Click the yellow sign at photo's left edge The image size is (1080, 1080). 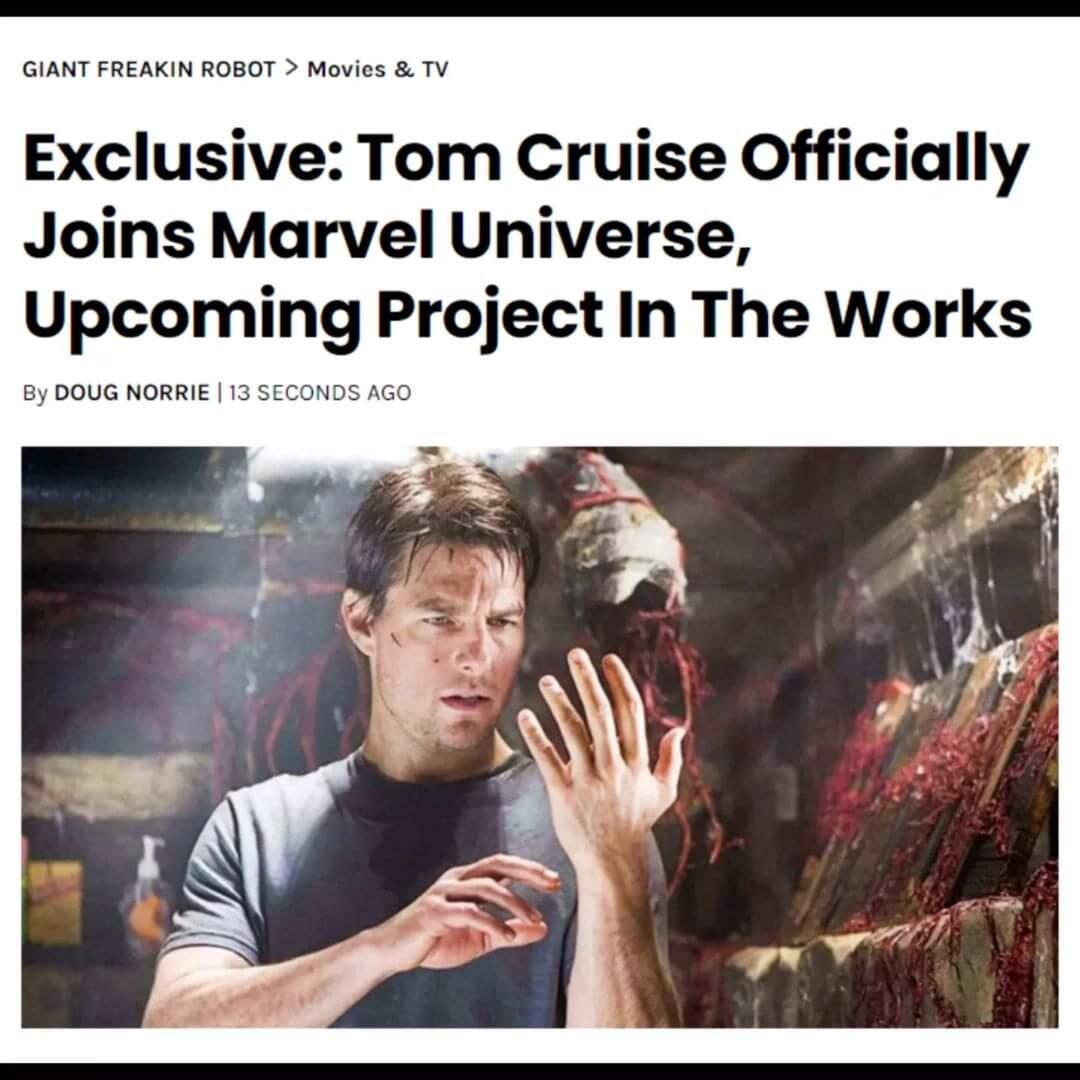(x=54, y=903)
